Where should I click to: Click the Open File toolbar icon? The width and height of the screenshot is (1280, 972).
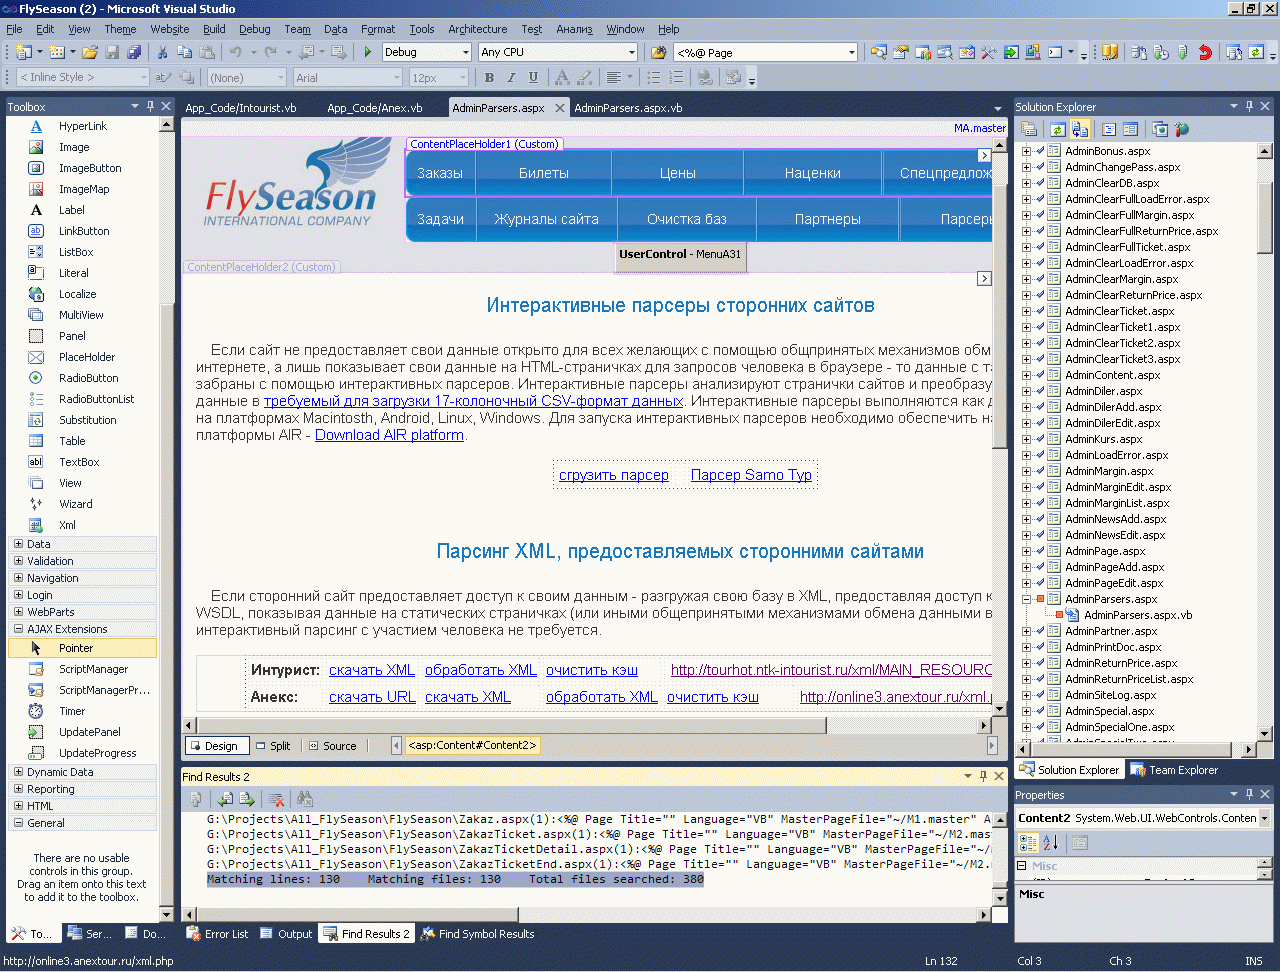[90, 52]
